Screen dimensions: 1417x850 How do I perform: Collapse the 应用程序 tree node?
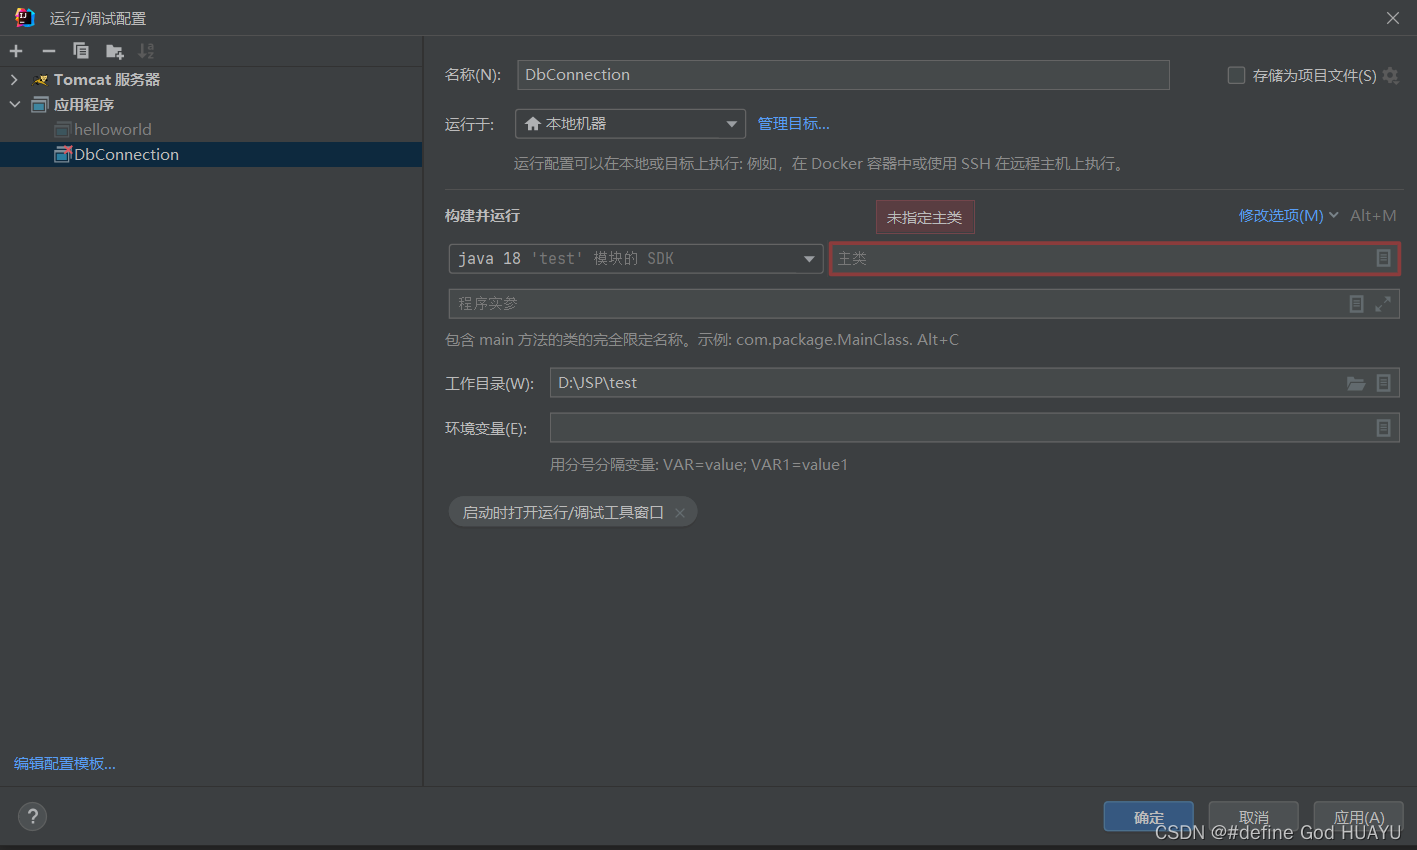pyautogui.click(x=15, y=104)
